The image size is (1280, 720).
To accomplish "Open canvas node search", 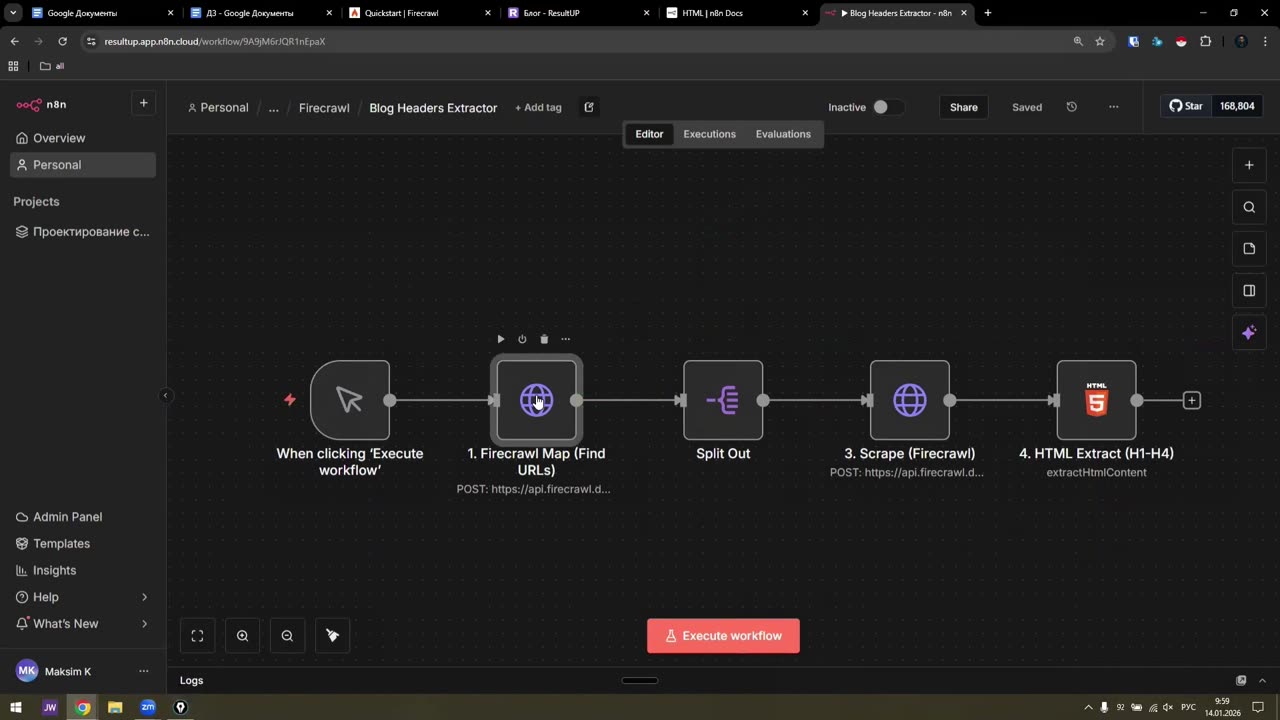I will 1249,207.
